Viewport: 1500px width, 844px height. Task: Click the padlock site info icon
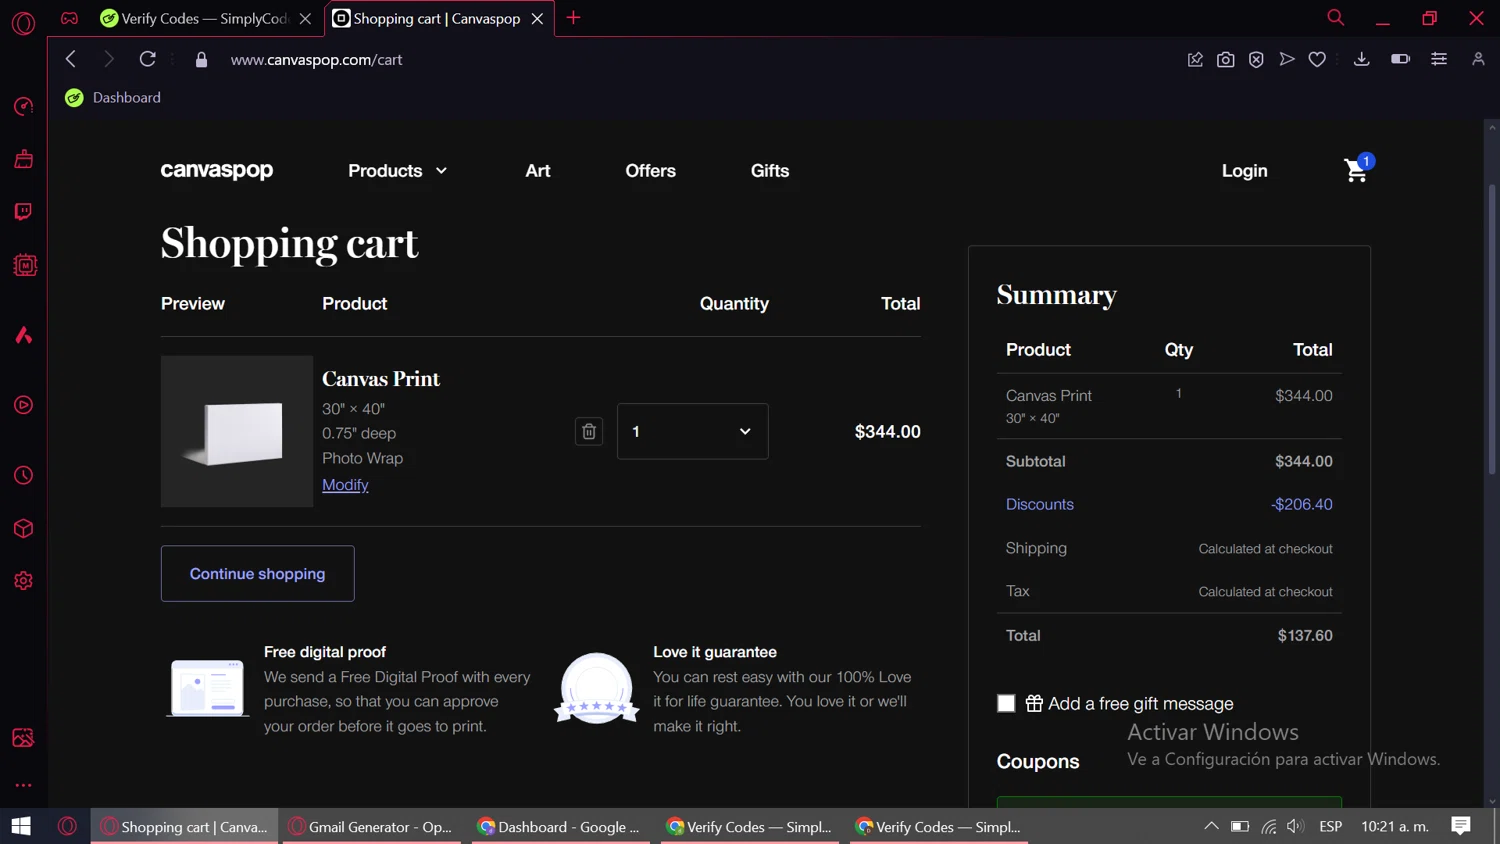201,60
